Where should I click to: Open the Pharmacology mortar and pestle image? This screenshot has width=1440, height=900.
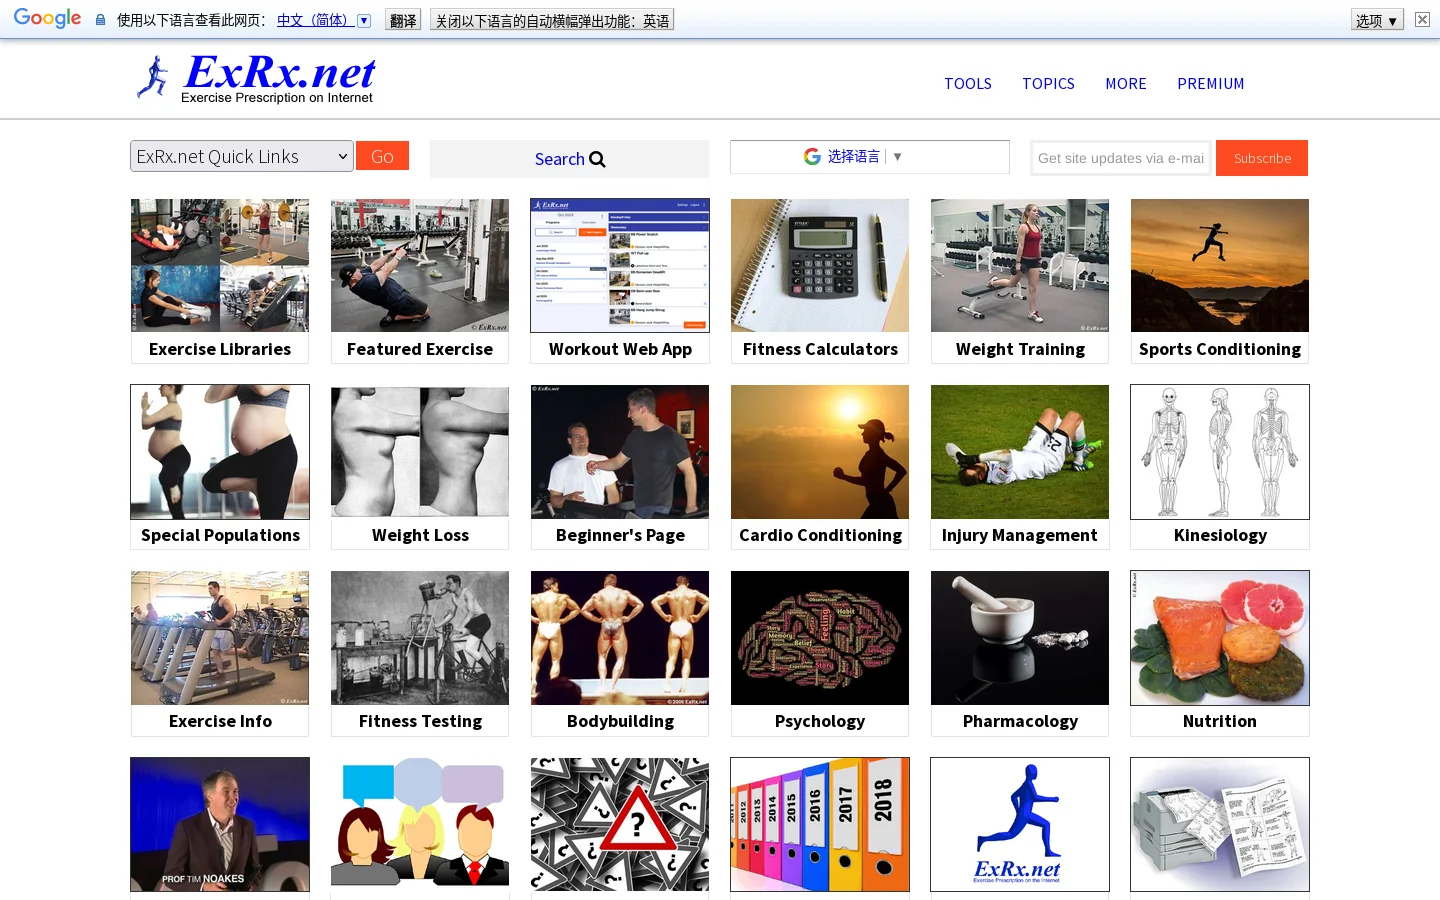coord(1020,638)
